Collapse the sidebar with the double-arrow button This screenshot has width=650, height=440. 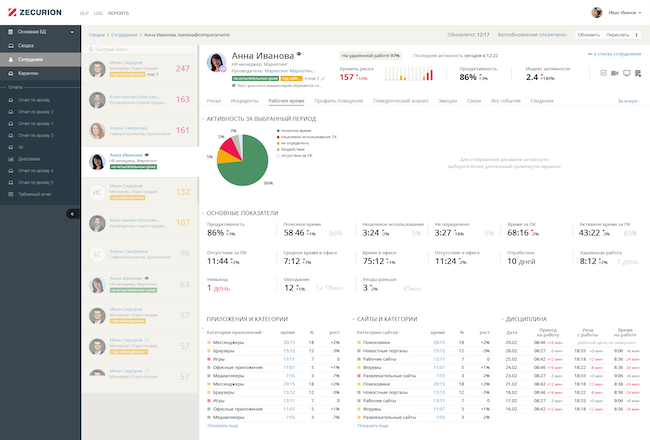pyautogui.click(x=72, y=214)
